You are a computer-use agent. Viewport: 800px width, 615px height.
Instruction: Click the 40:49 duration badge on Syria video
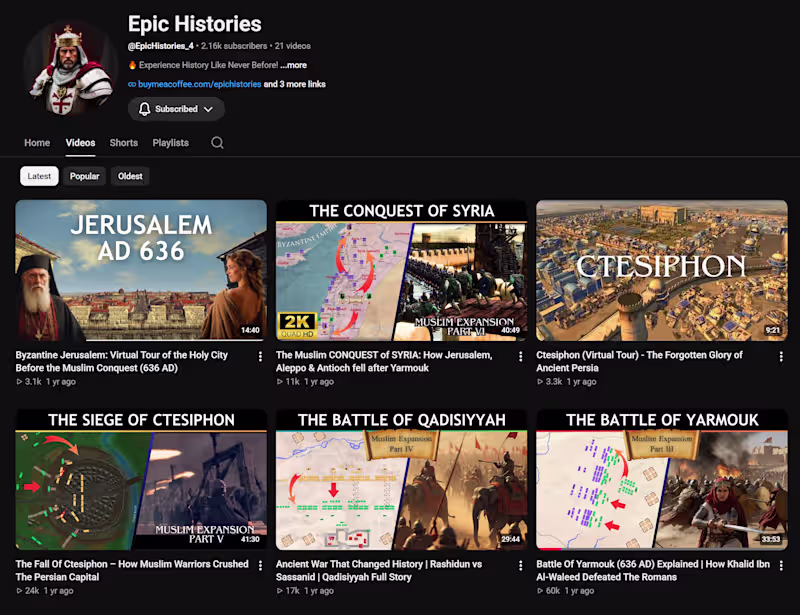(x=510, y=330)
